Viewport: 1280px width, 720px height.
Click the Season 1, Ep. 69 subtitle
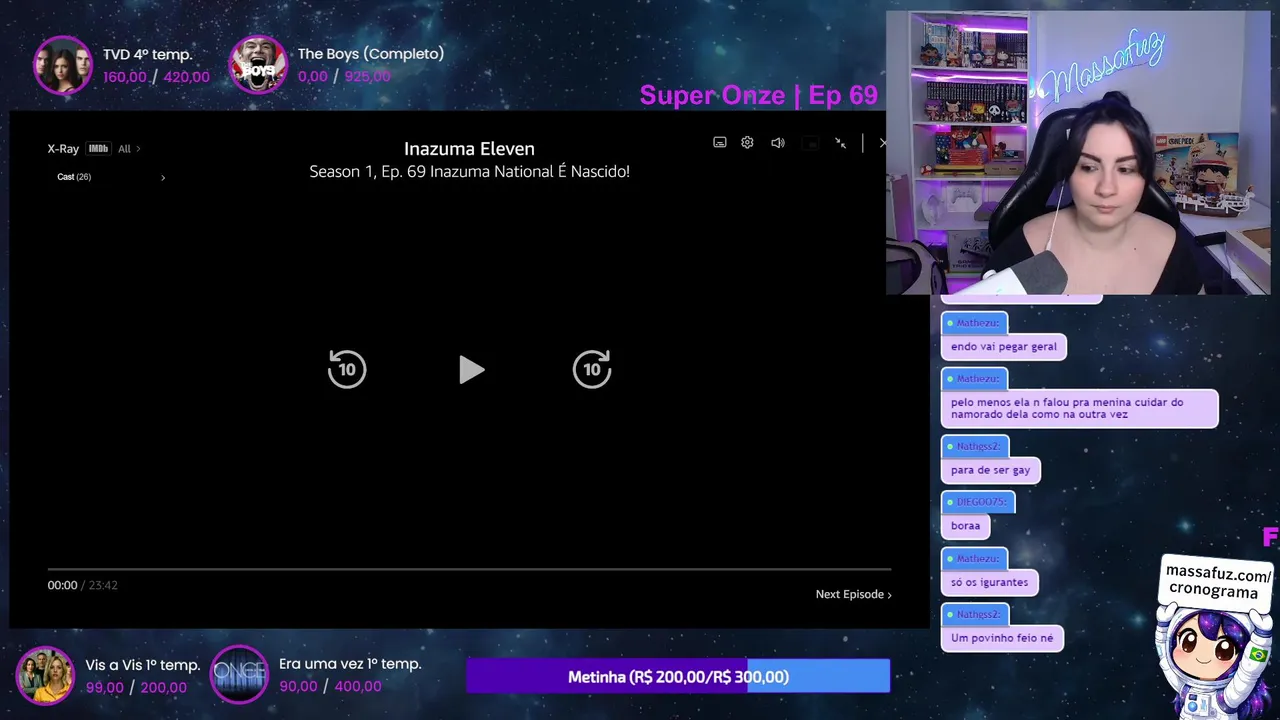click(469, 171)
